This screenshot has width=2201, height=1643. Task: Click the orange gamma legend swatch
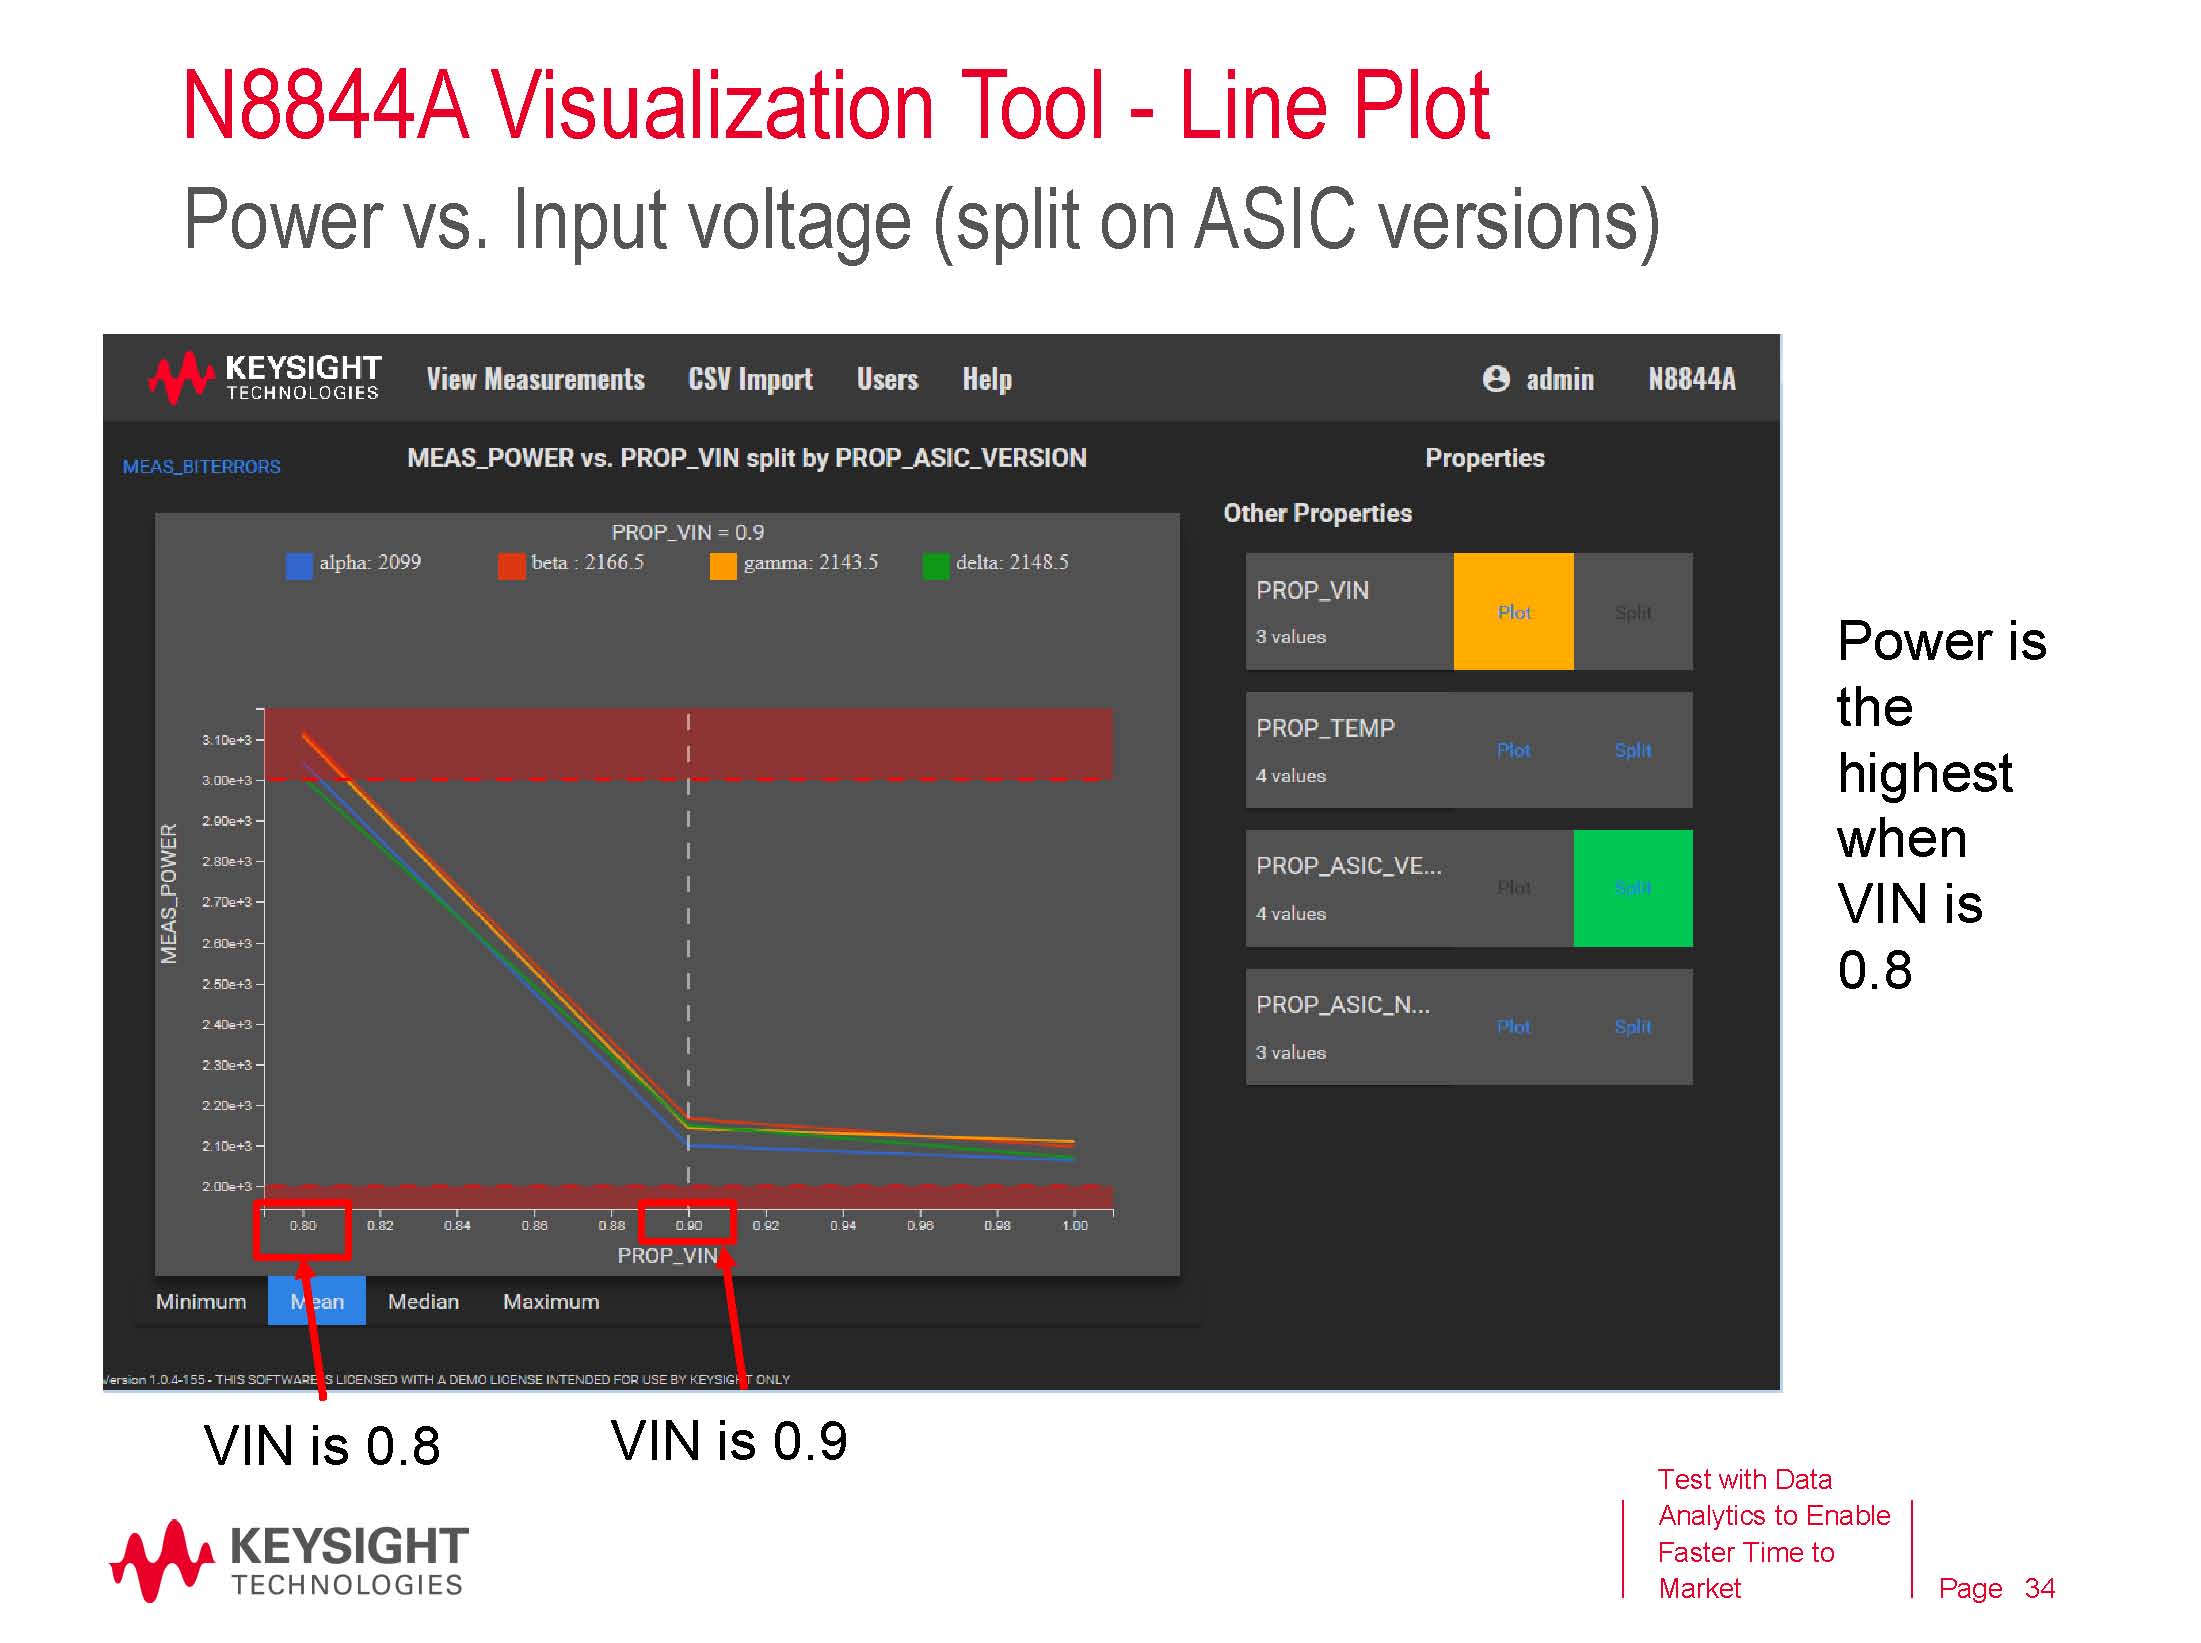pyautogui.click(x=723, y=567)
